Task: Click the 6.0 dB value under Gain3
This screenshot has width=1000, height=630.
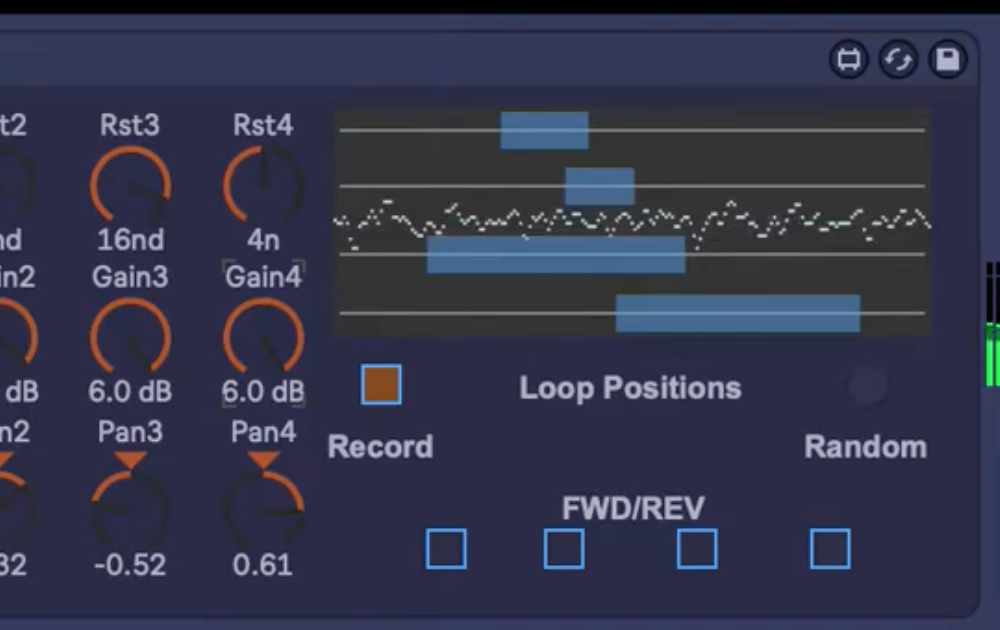Action: 130,392
